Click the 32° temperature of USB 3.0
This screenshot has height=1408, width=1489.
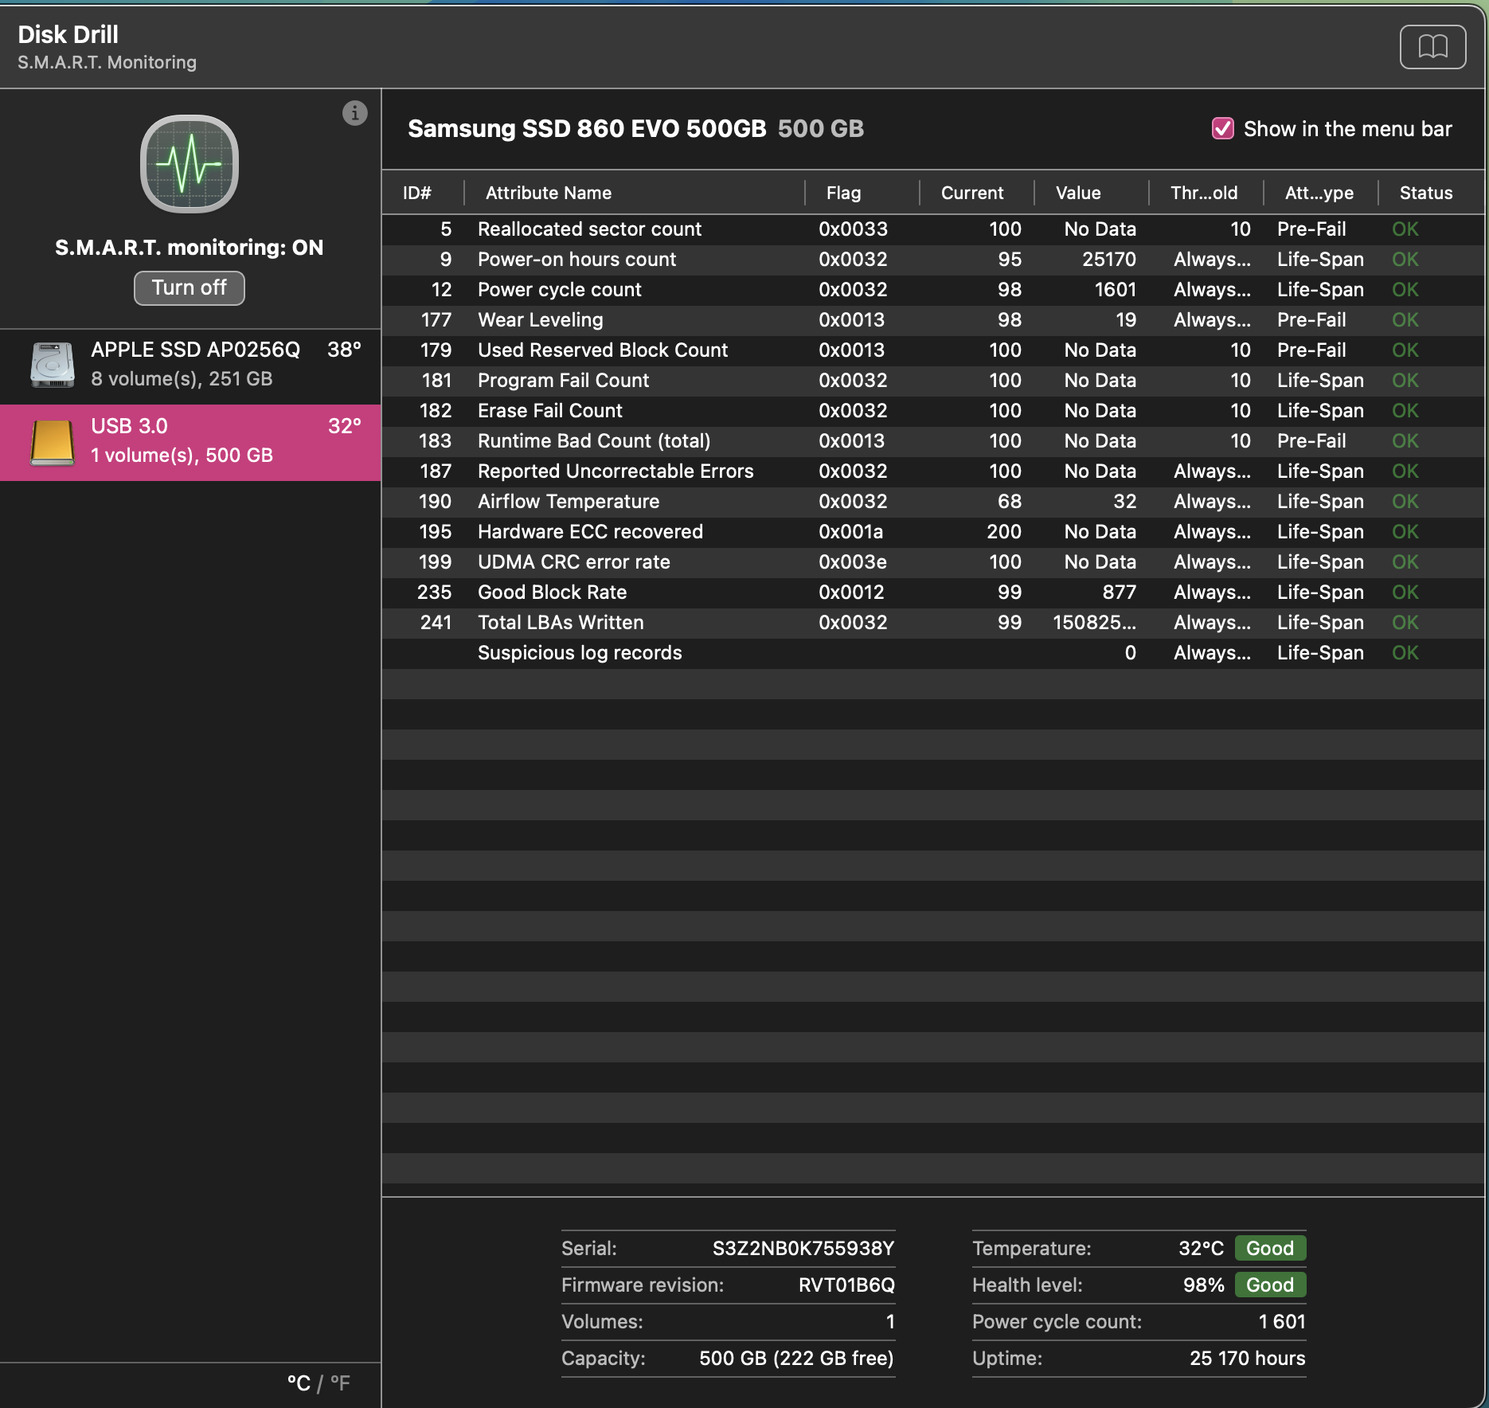coord(344,426)
